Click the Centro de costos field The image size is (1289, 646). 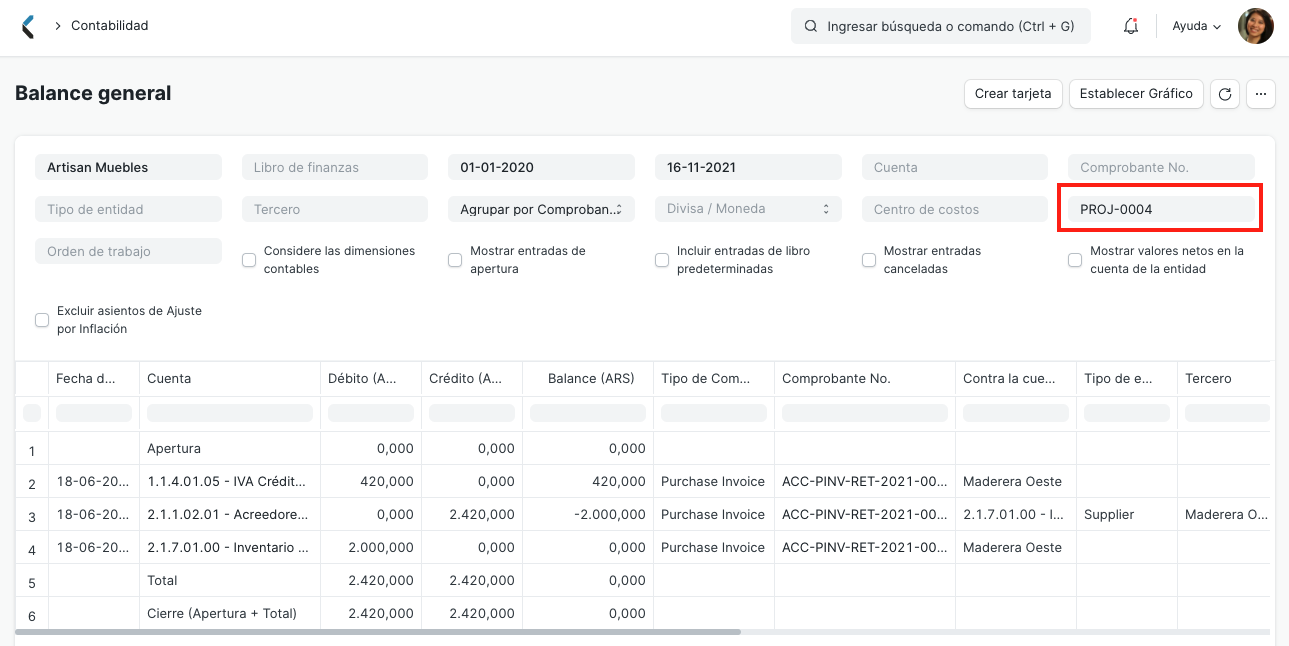point(955,209)
